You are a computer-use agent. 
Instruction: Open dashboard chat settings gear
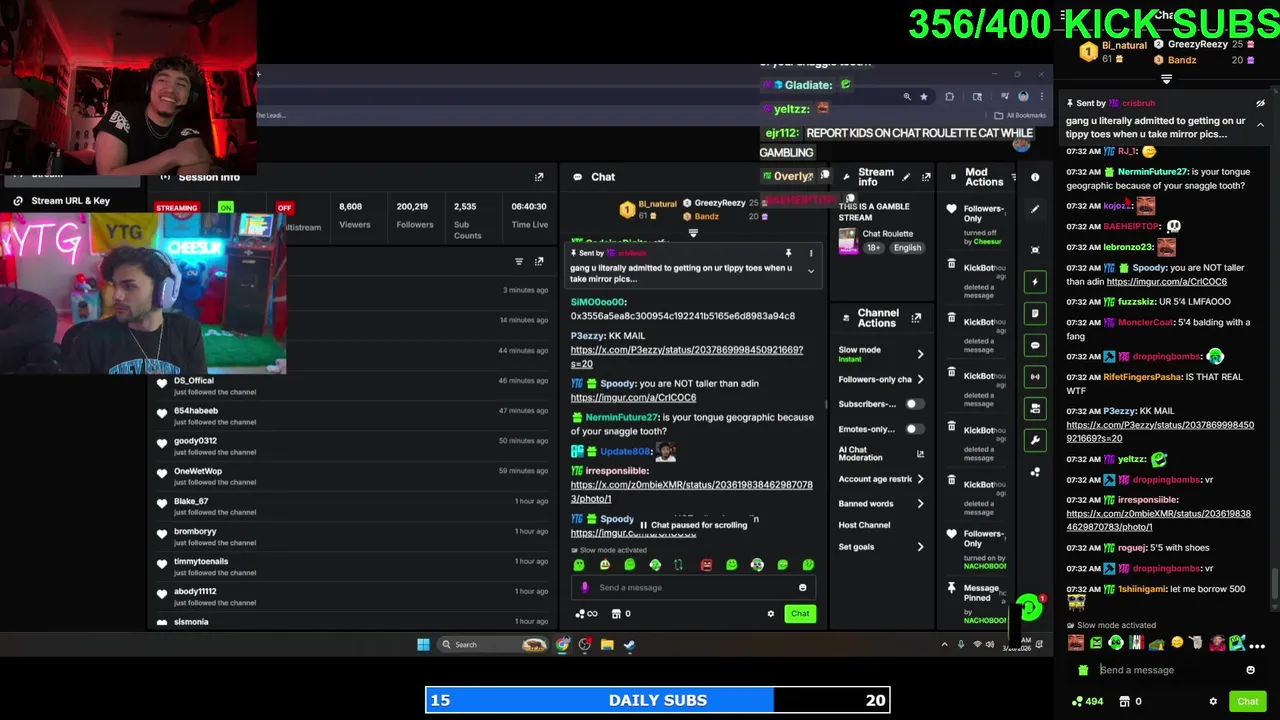pyautogui.click(x=770, y=614)
